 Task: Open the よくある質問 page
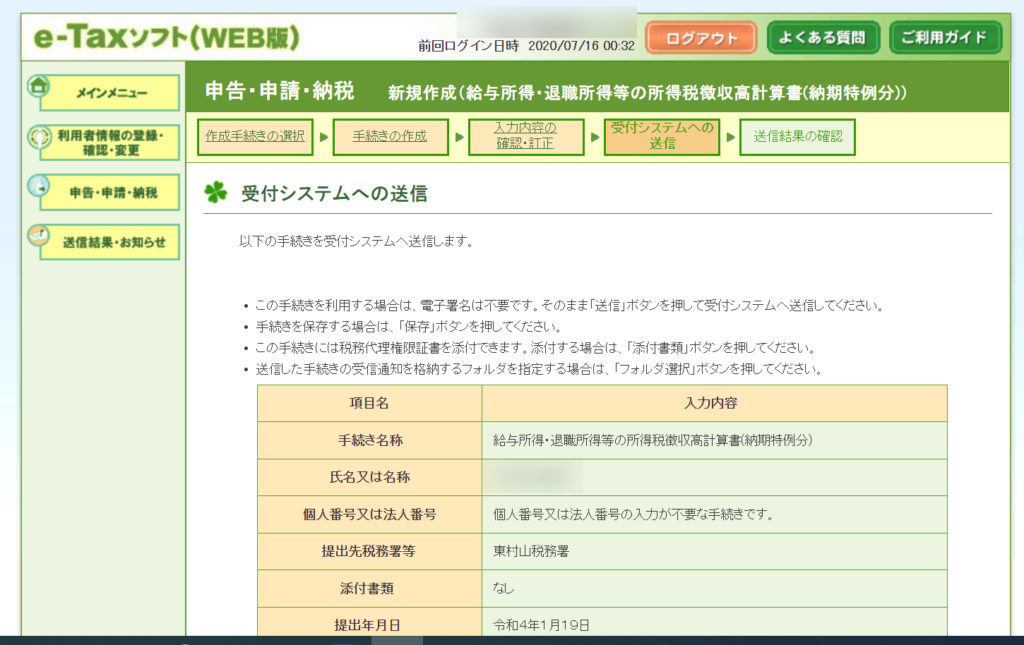point(823,38)
